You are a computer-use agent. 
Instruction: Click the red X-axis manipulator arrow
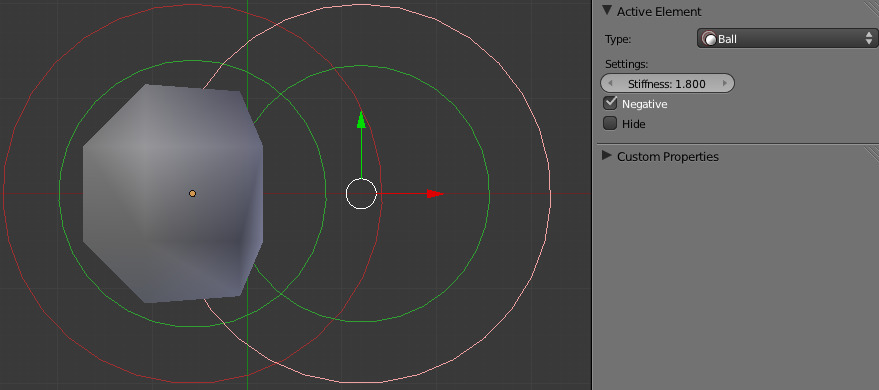coord(435,194)
